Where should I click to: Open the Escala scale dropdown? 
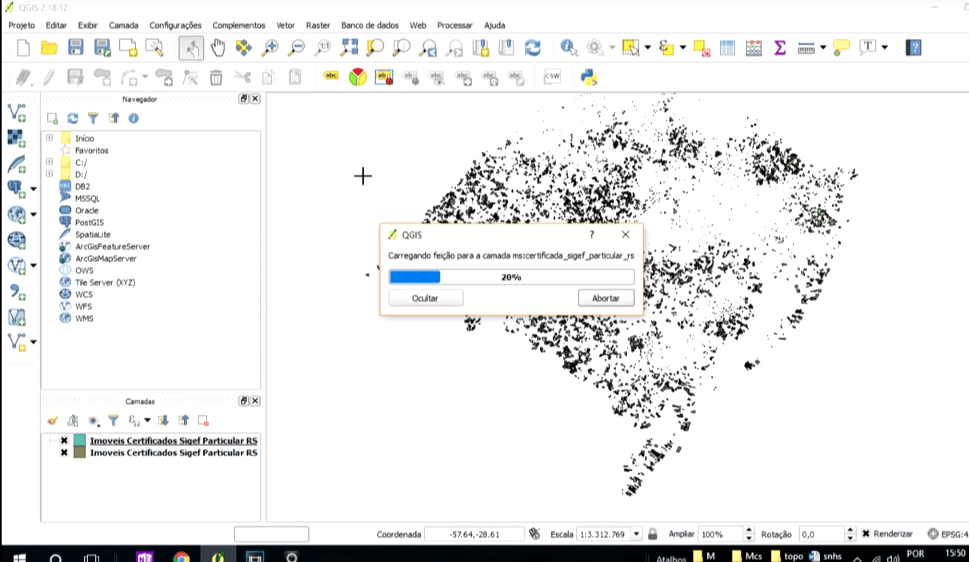[636, 534]
